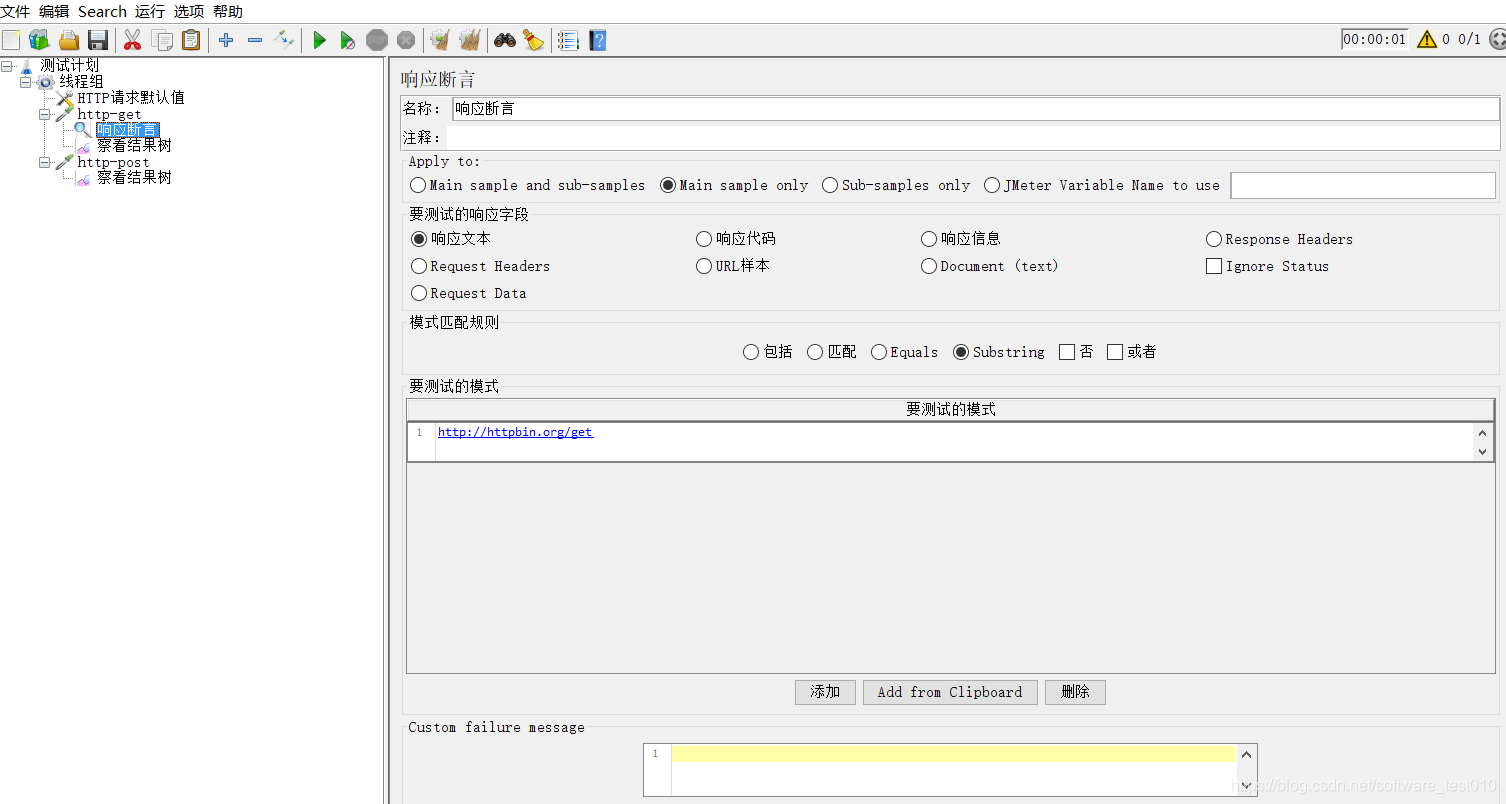1506x804 pixels.
Task: Click the Clear broom-with-gear icon
Action: click(439, 40)
